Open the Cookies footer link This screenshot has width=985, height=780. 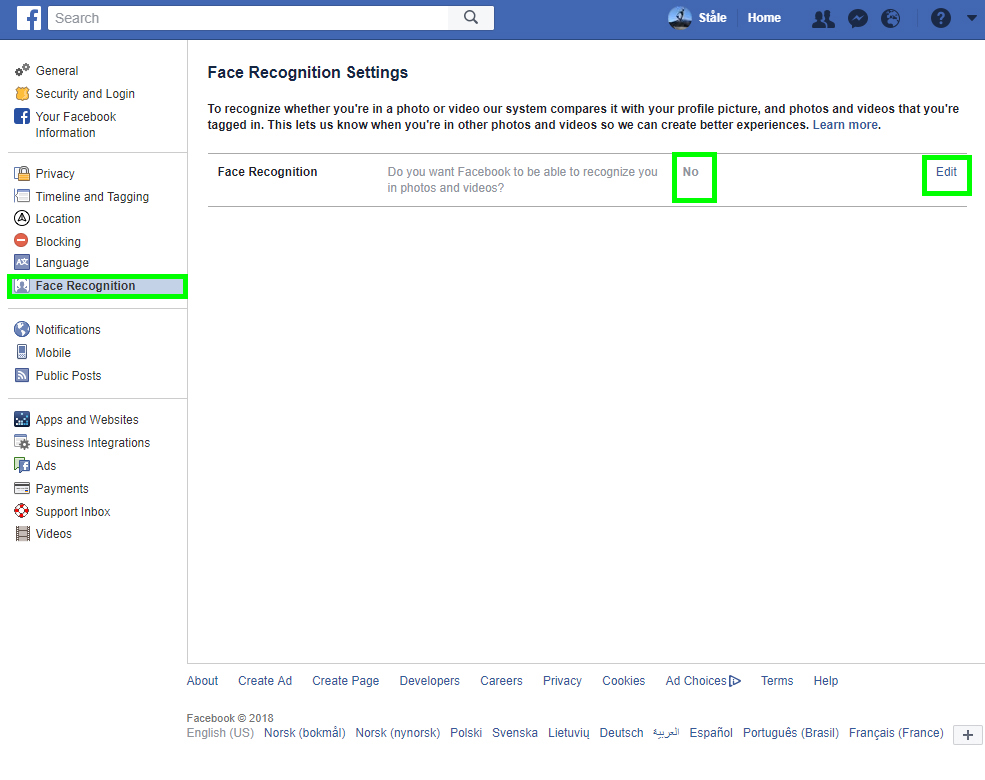tap(623, 681)
